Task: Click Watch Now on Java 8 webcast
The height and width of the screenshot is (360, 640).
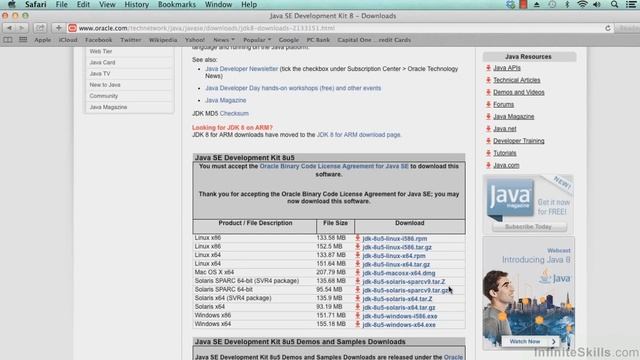Action: coord(529,341)
